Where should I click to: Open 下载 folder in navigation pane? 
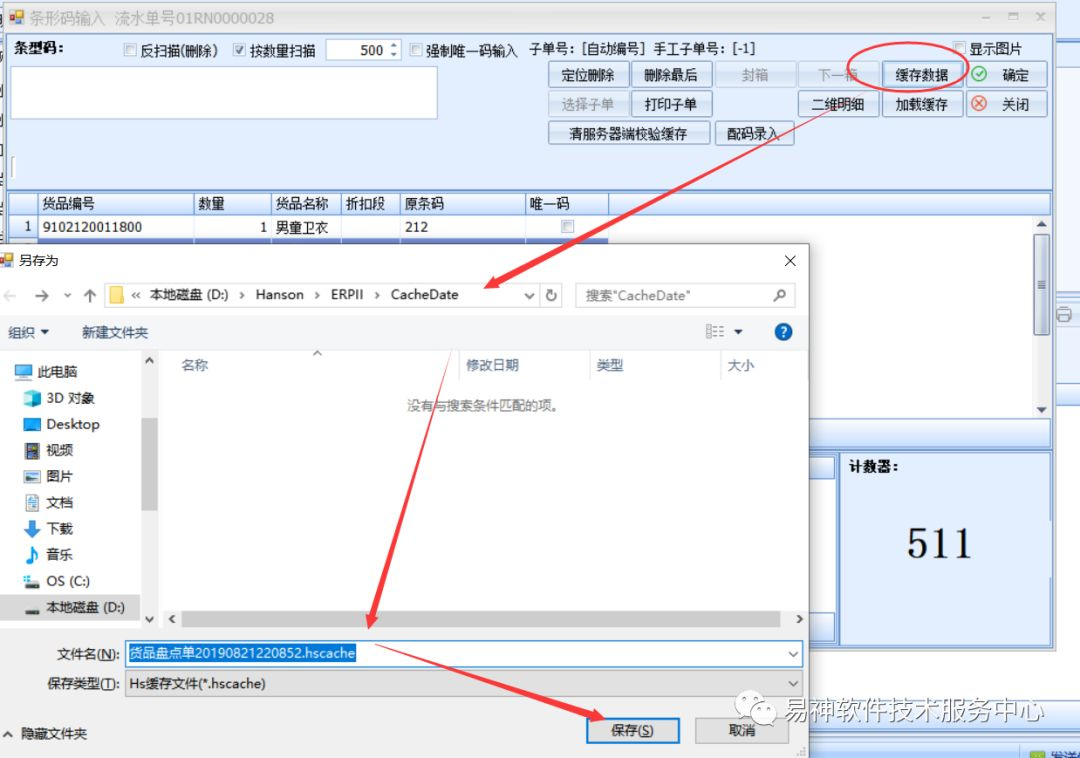pos(59,528)
